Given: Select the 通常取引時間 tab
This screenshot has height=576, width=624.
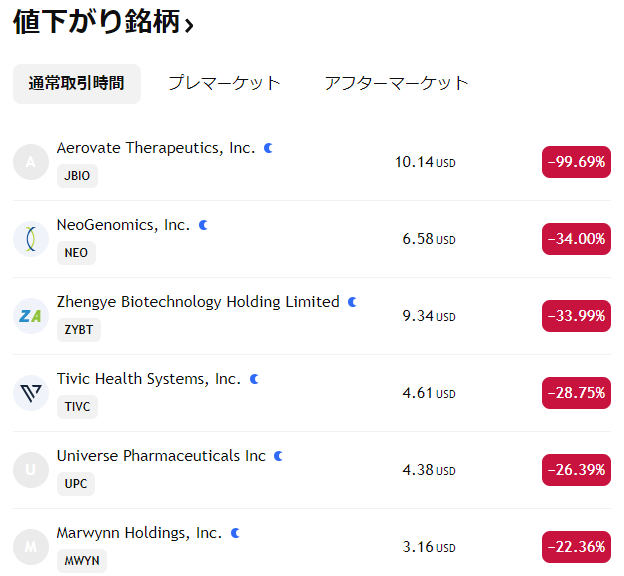Looking at the screenshot, I should tap(76, 83).
